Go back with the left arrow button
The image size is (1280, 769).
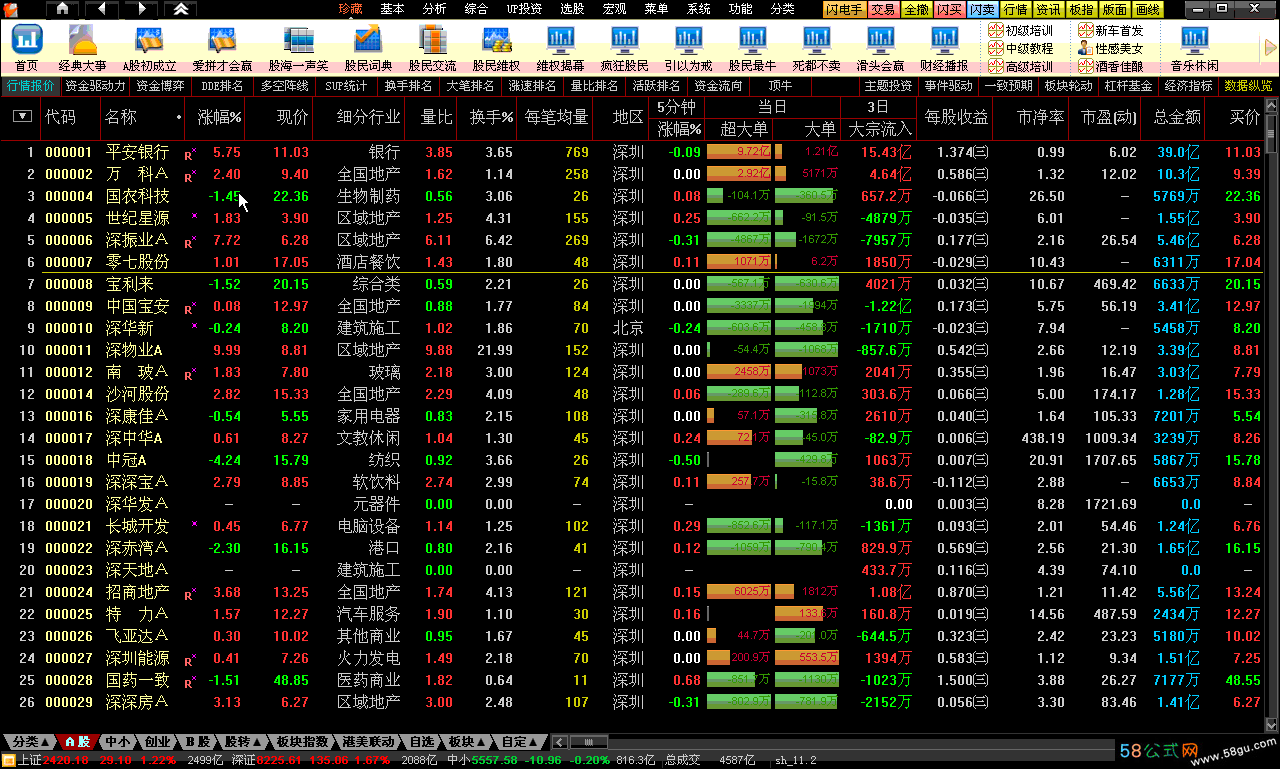[x=101, y=9]
